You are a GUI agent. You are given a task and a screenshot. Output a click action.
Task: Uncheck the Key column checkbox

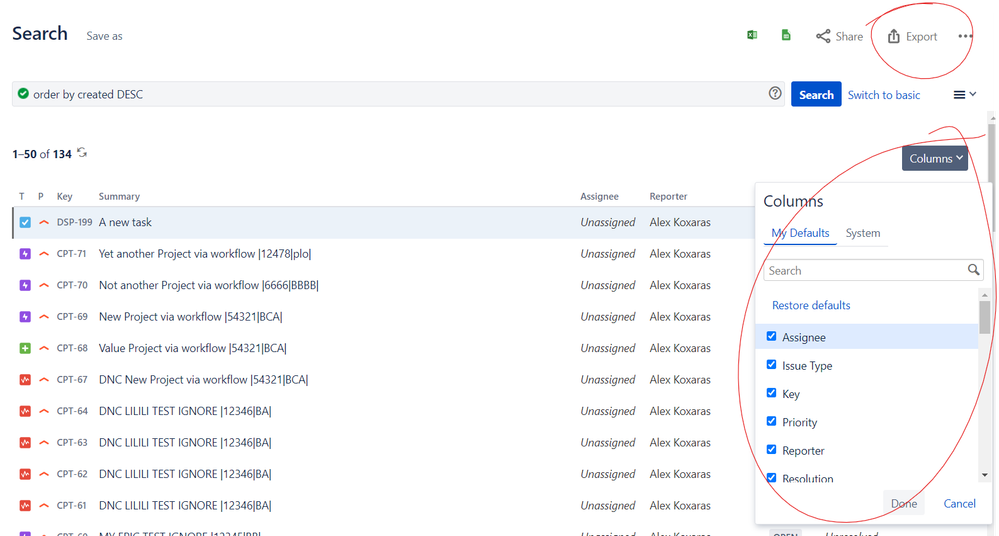pyautogui.click(x=772, y=393)
